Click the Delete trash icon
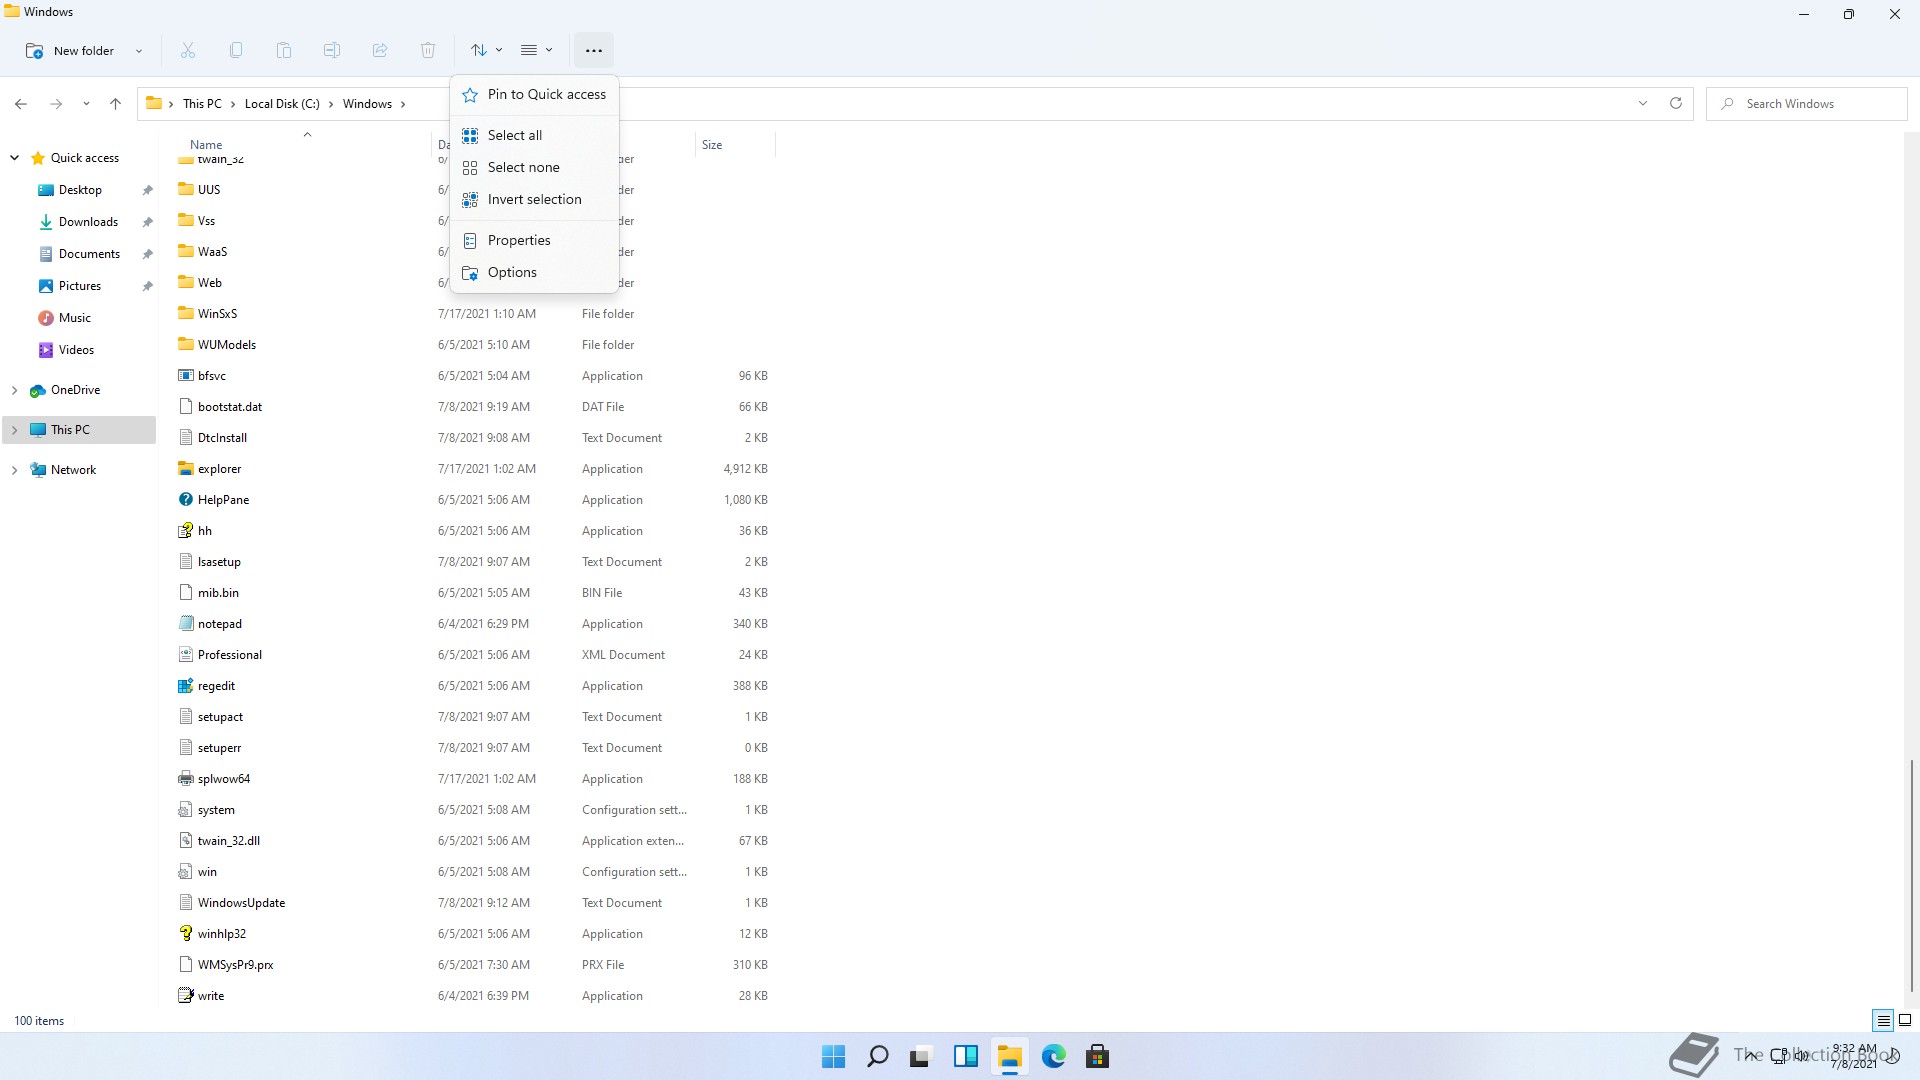Screen dimensions: 1920x1080 [428, 50]
